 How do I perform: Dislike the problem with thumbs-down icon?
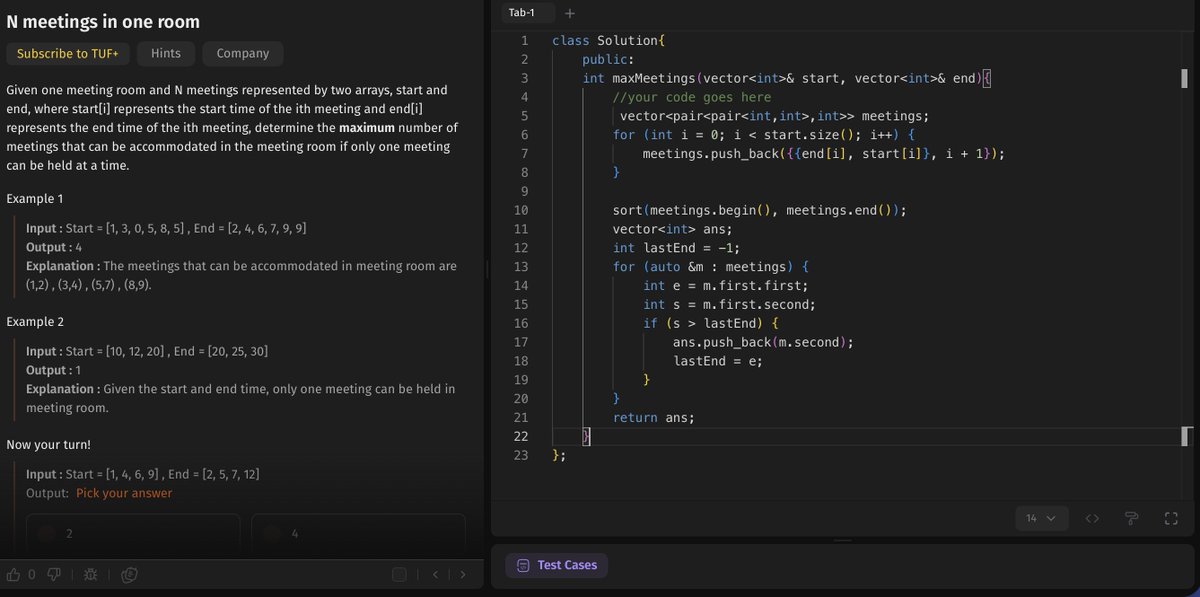click(55, 575)
